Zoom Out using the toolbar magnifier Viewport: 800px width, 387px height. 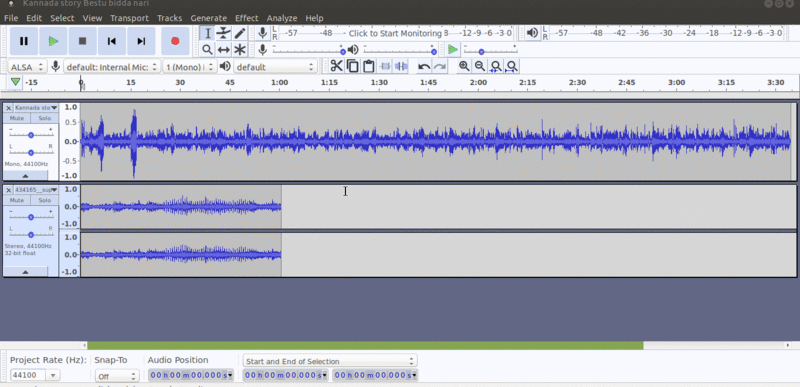480,66
